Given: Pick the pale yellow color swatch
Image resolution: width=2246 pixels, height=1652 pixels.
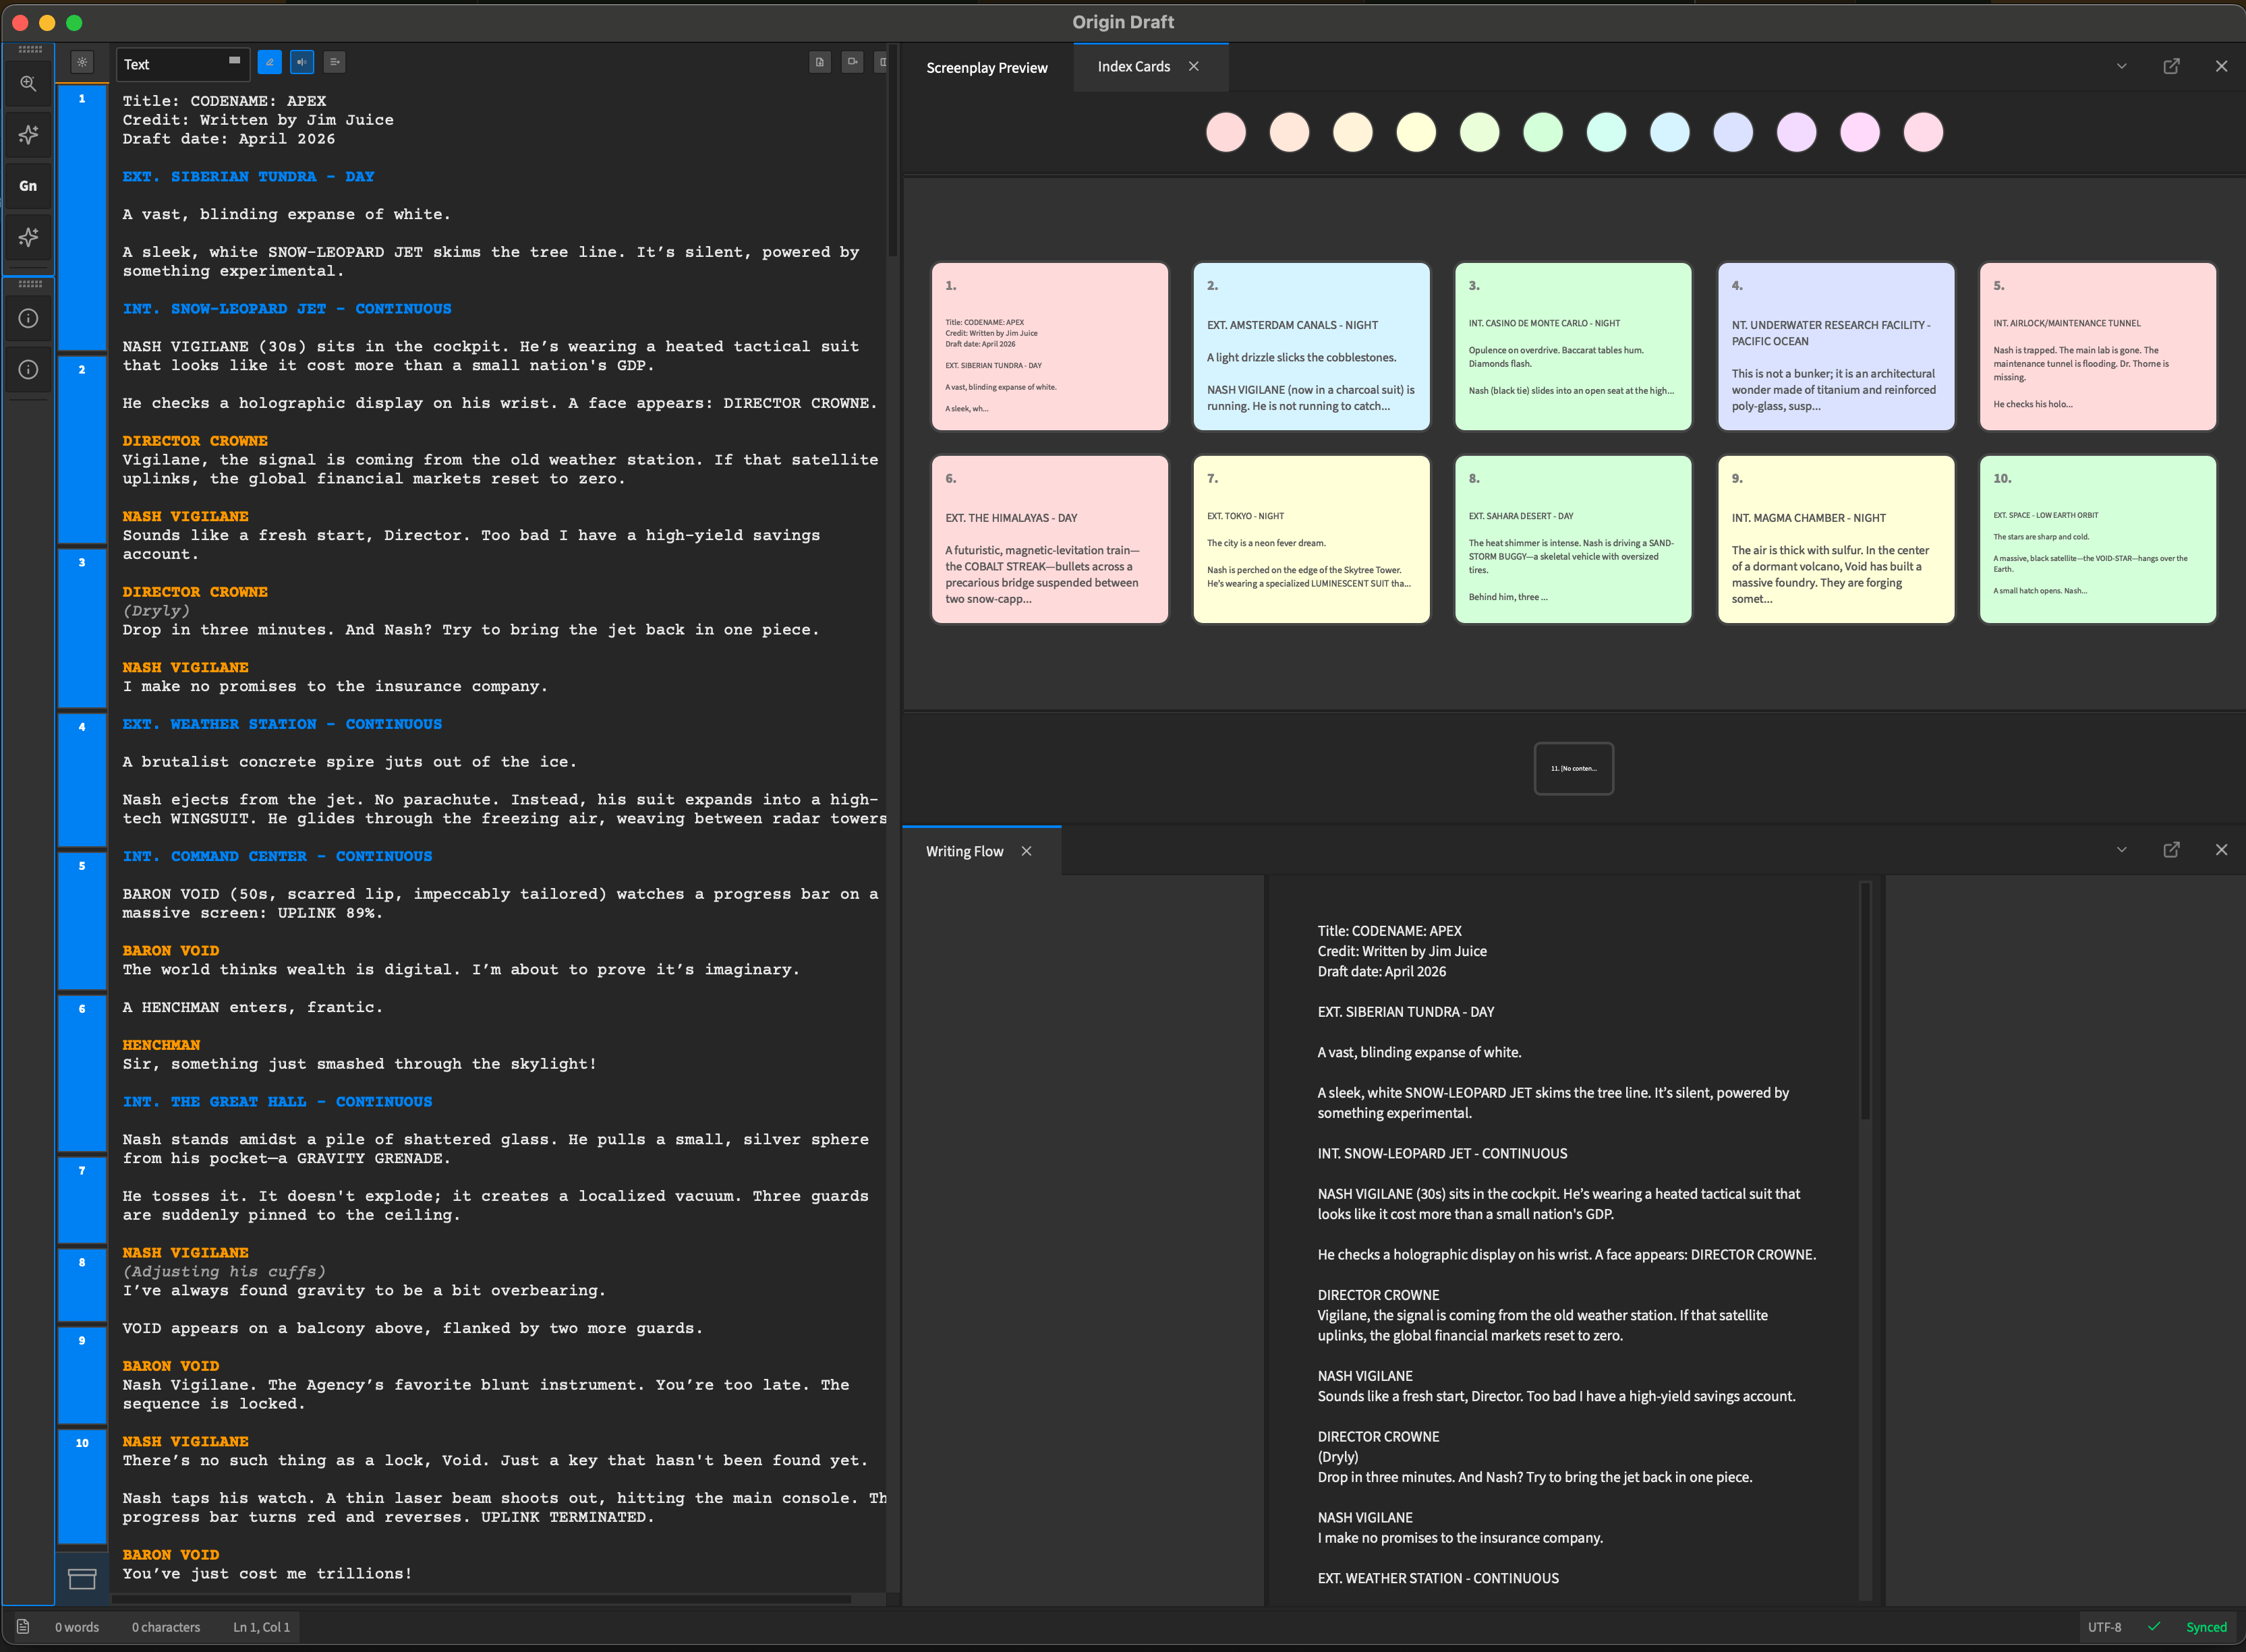Looking at the screenshot, I should pos(1415,132).
